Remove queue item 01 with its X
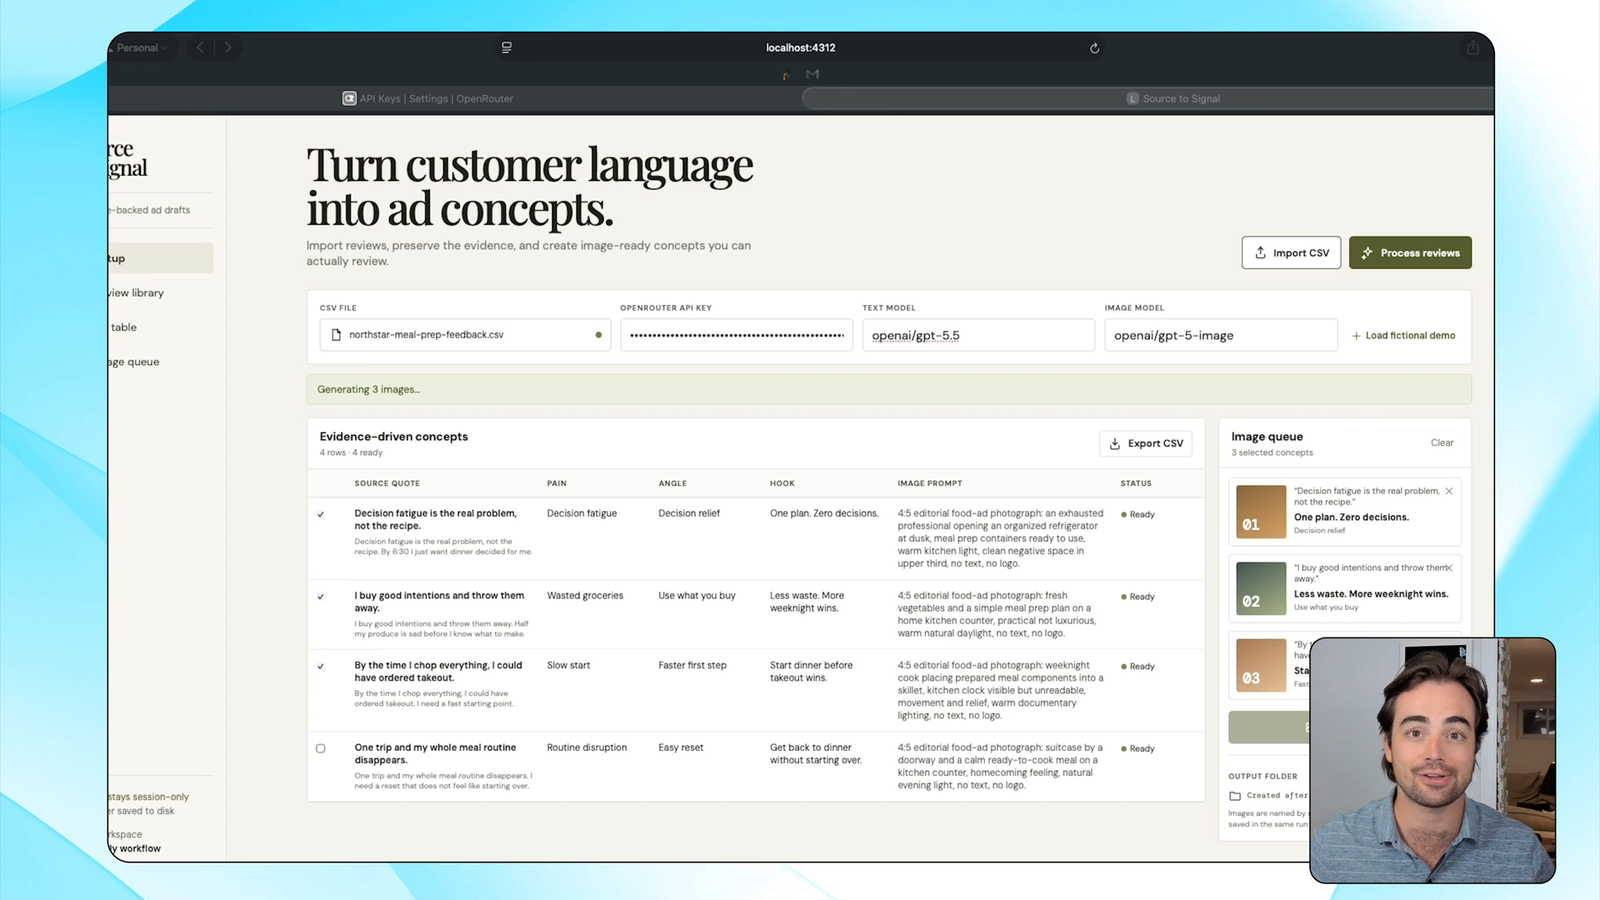The width and height of the screenshot is (1600, 900). tap(1449, 491)
